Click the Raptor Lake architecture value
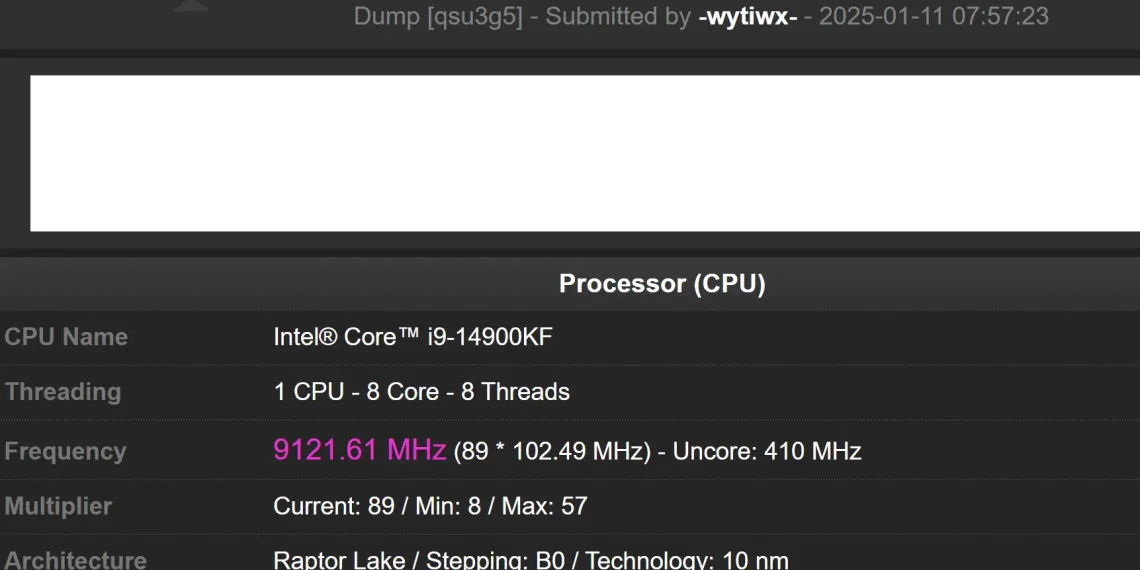Screen dimensions: 1140x570 [x=339, y=561]
